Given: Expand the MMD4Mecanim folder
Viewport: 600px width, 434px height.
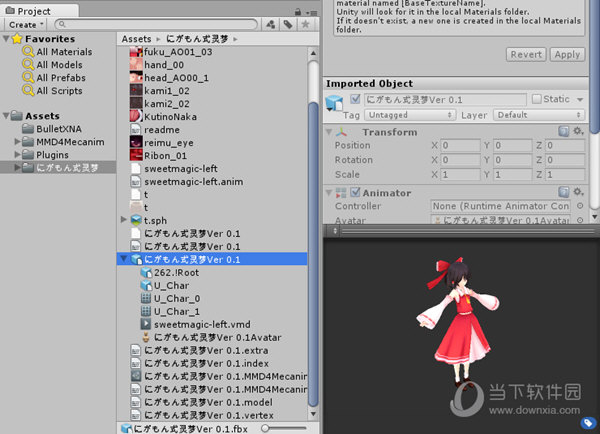Looking at the screenshot, I should tap(17, 142).
